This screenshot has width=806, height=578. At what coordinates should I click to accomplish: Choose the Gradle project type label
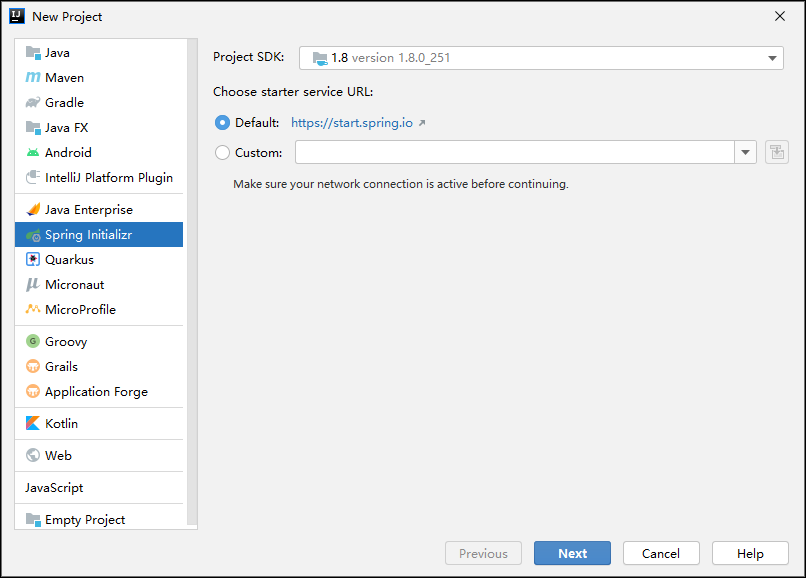[64, 102]
